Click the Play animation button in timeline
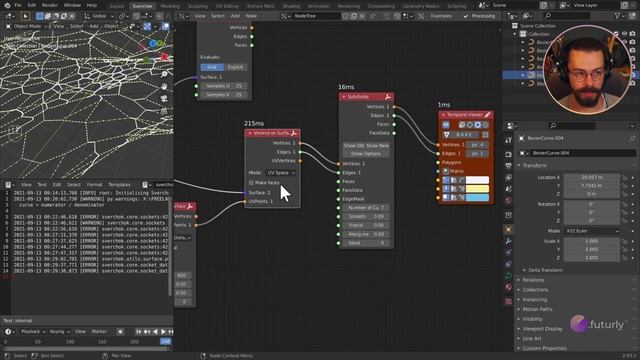 coord(163,332)
